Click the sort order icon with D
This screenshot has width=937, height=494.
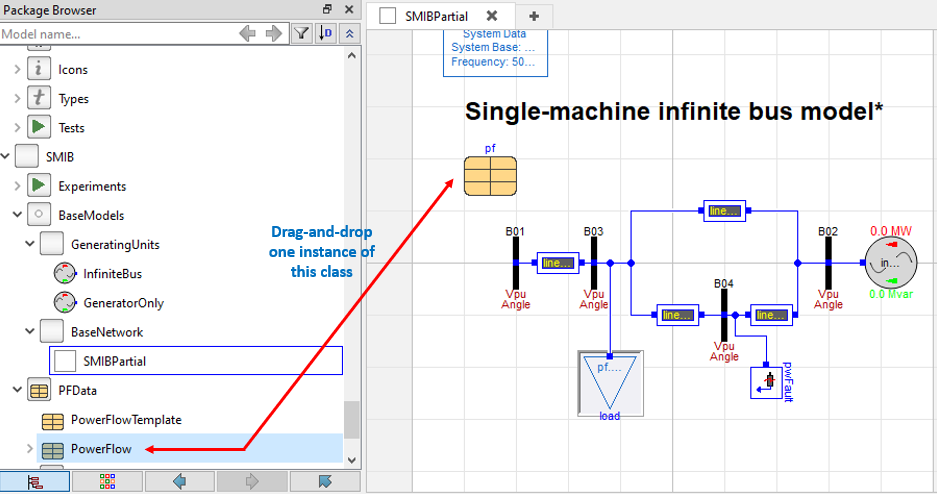pyautogui.click(x=326, y=33)
